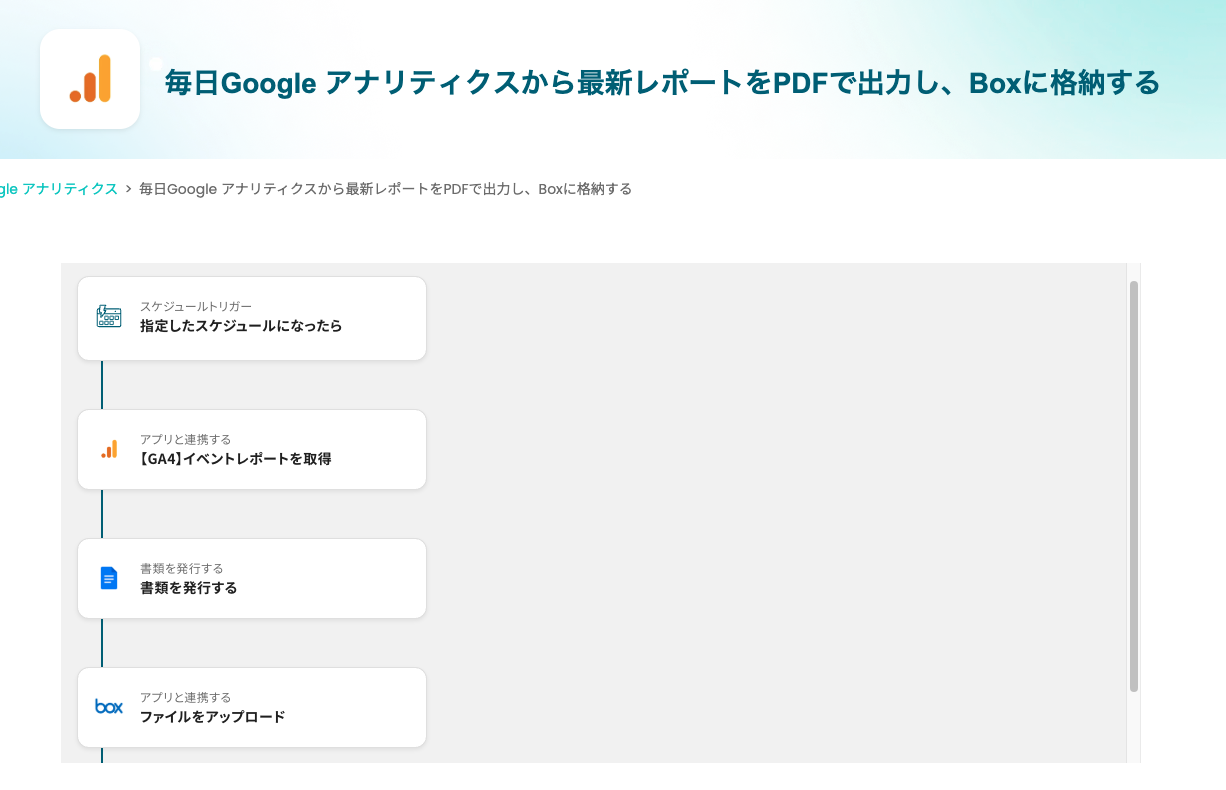Click the アプリと連携する label above GA4 step

click(186, 439)
